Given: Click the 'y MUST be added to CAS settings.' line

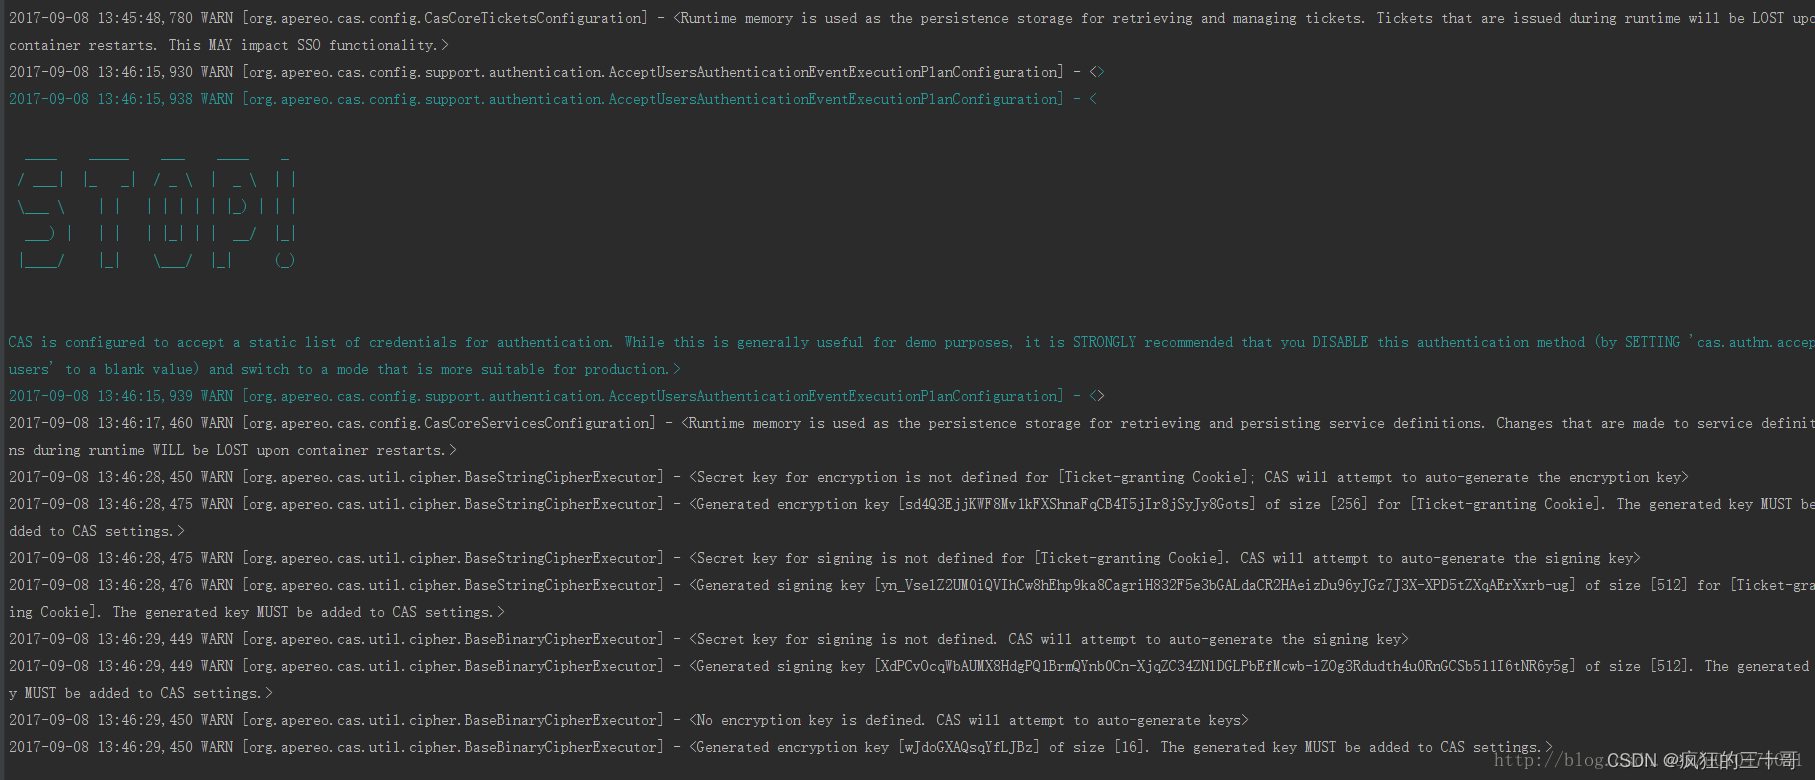Looking at the screenshot, I should pyautogui.click(x=140, y=693).
